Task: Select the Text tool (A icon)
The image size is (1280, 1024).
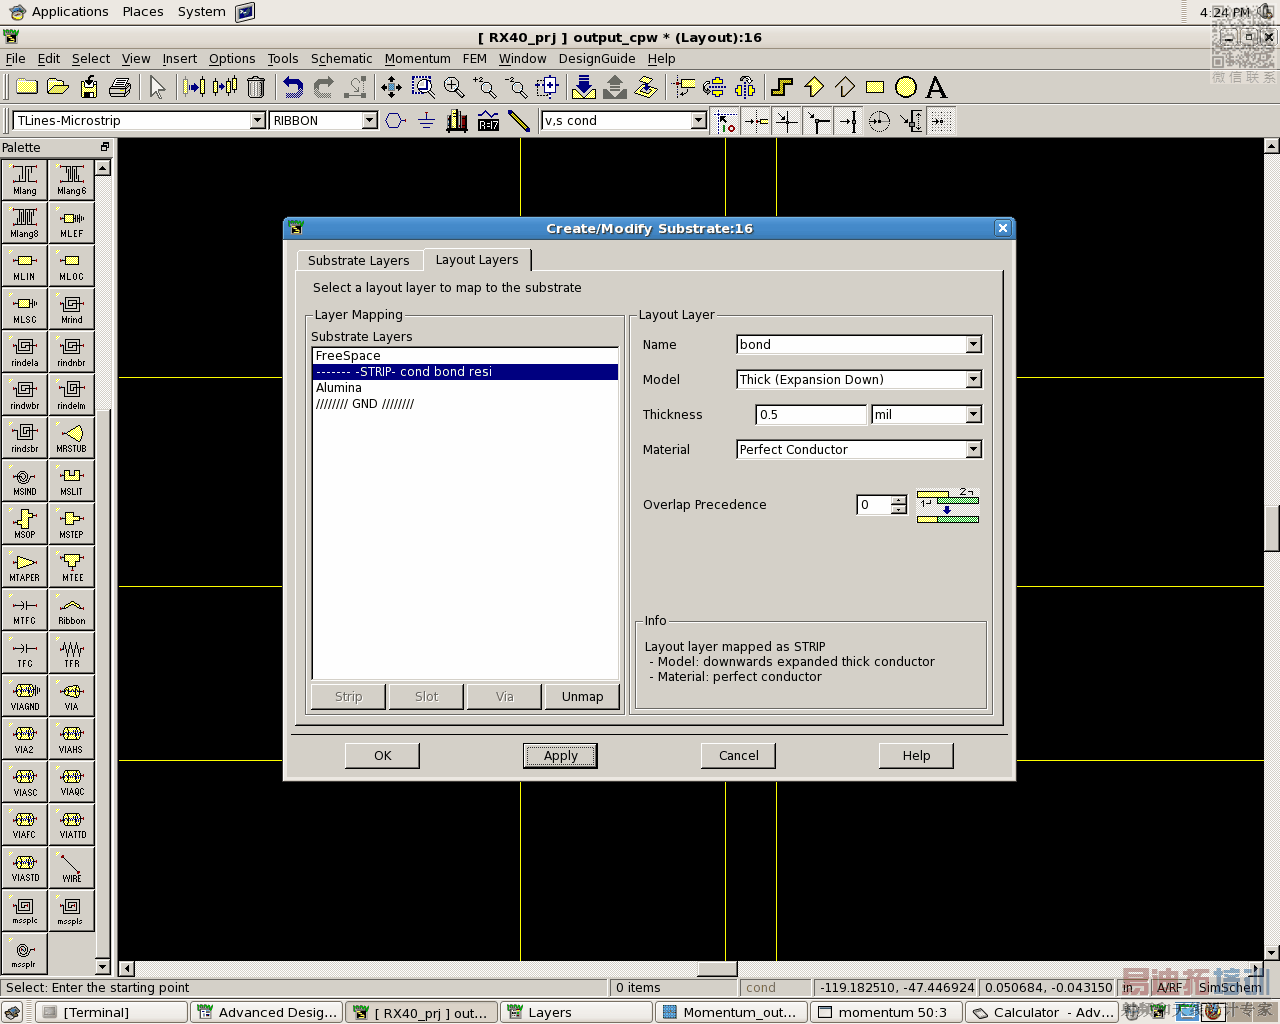Action: tap(936, 88)
